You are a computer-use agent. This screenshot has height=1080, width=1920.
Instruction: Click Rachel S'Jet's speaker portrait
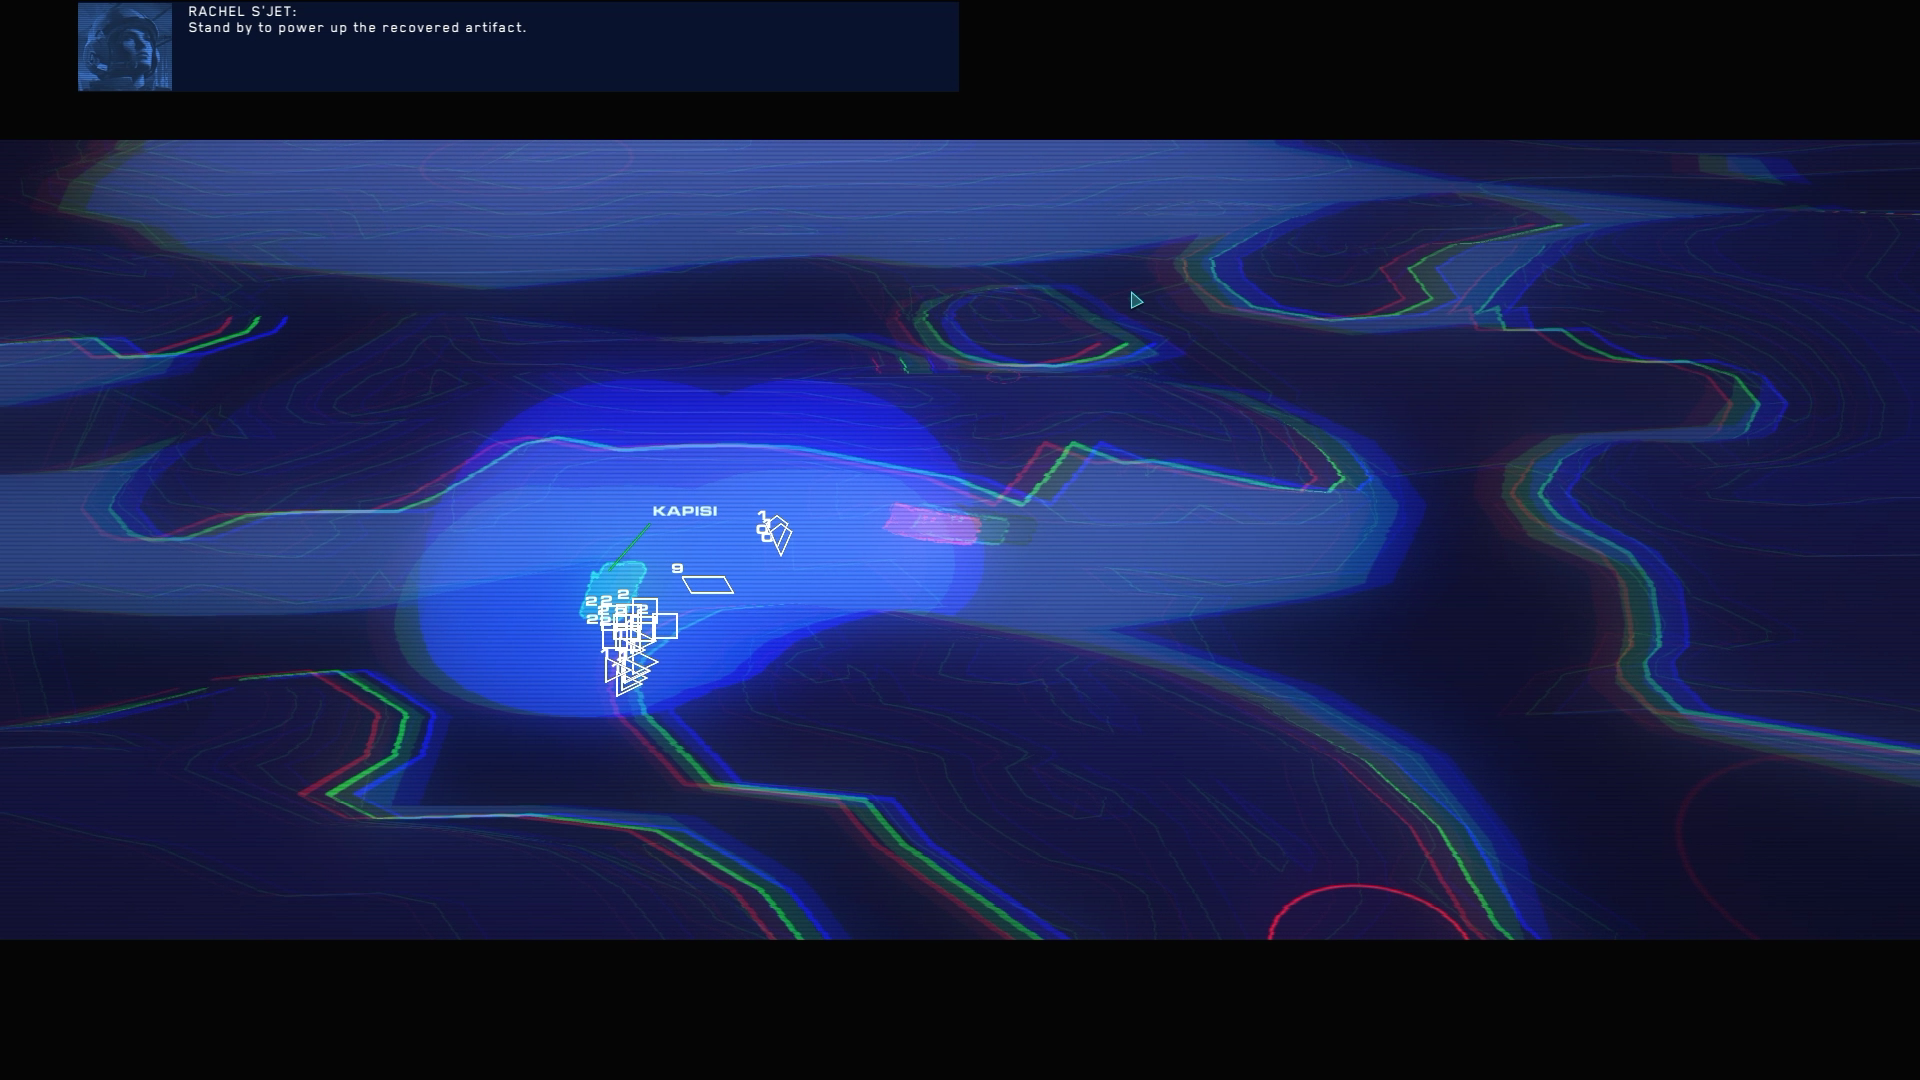125,47
